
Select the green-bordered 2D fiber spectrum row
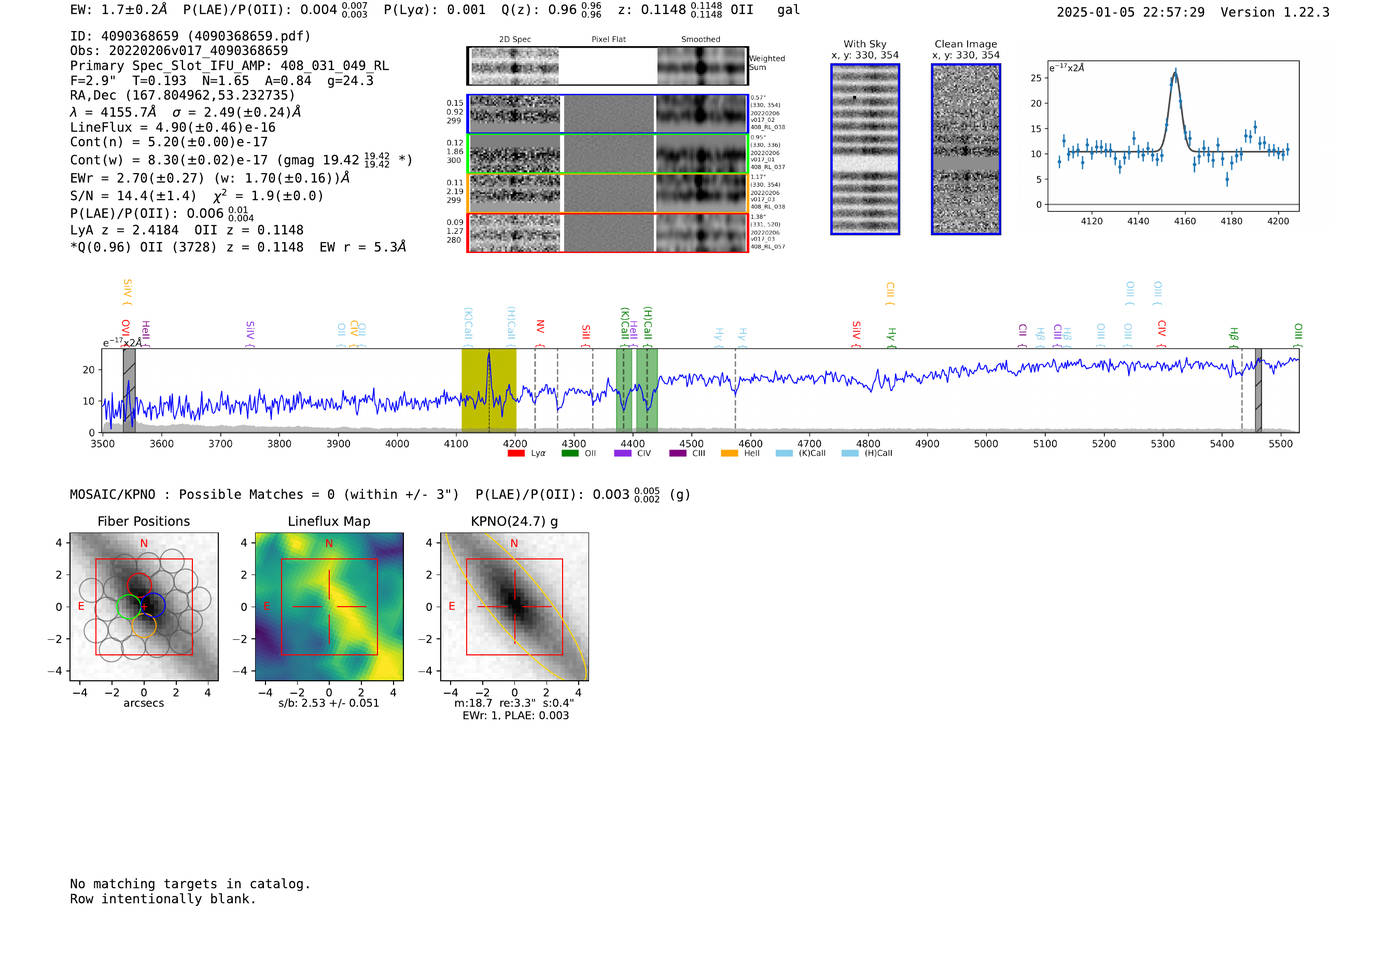607,154
